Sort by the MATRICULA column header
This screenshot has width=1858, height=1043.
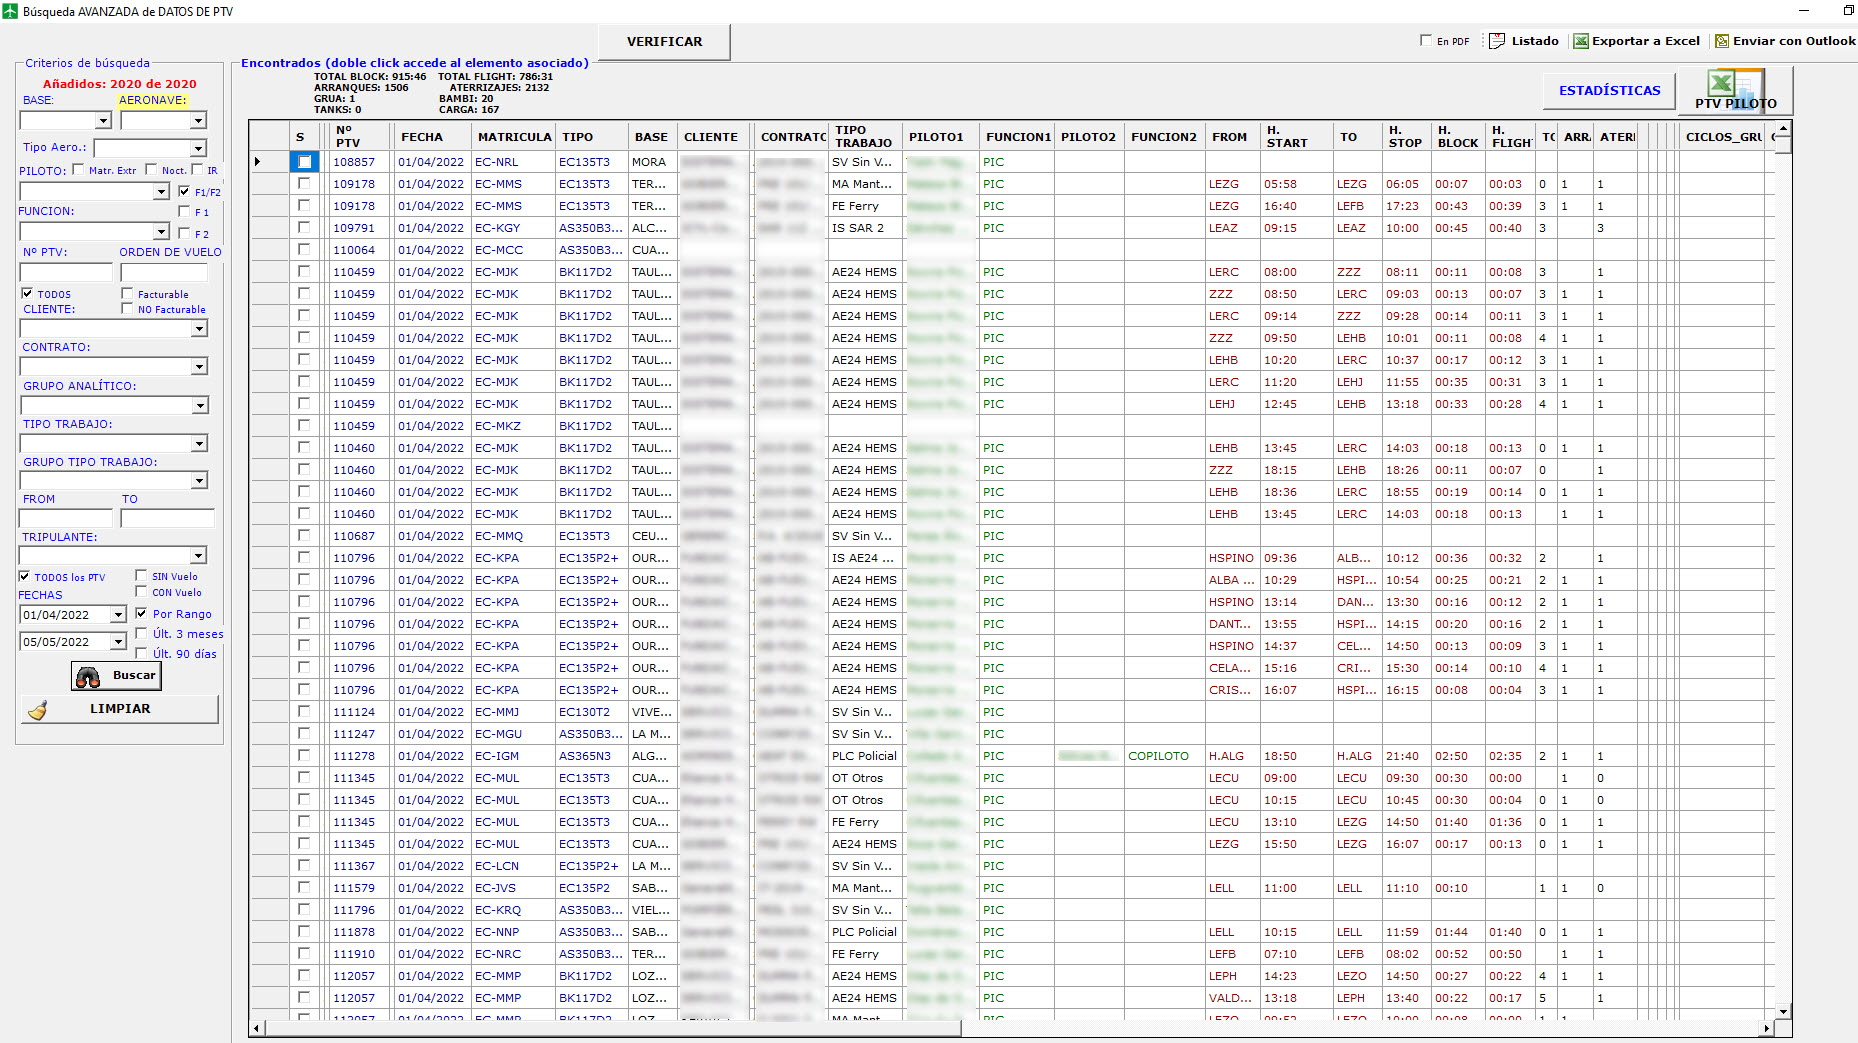(514, 137)
